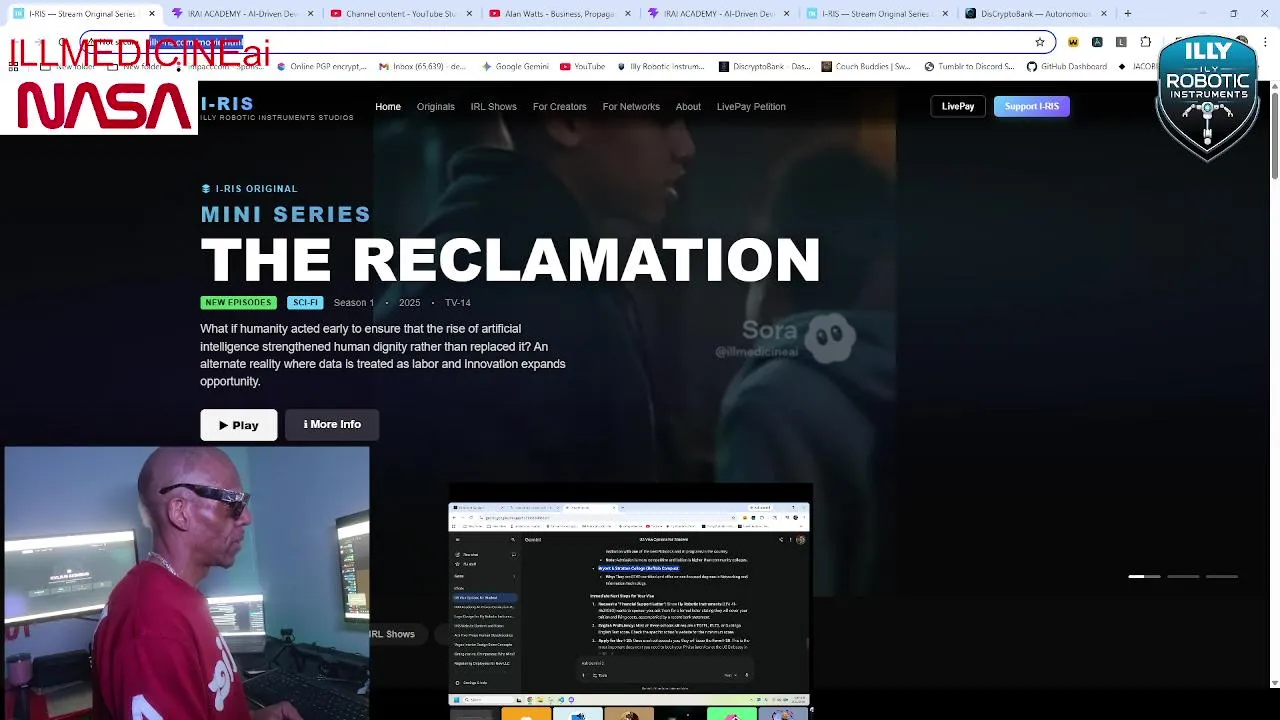Viewport: 1280px width, 720px height.
Task: Open the Tumblr to Discord bookmark
Action: coord(969,67)
